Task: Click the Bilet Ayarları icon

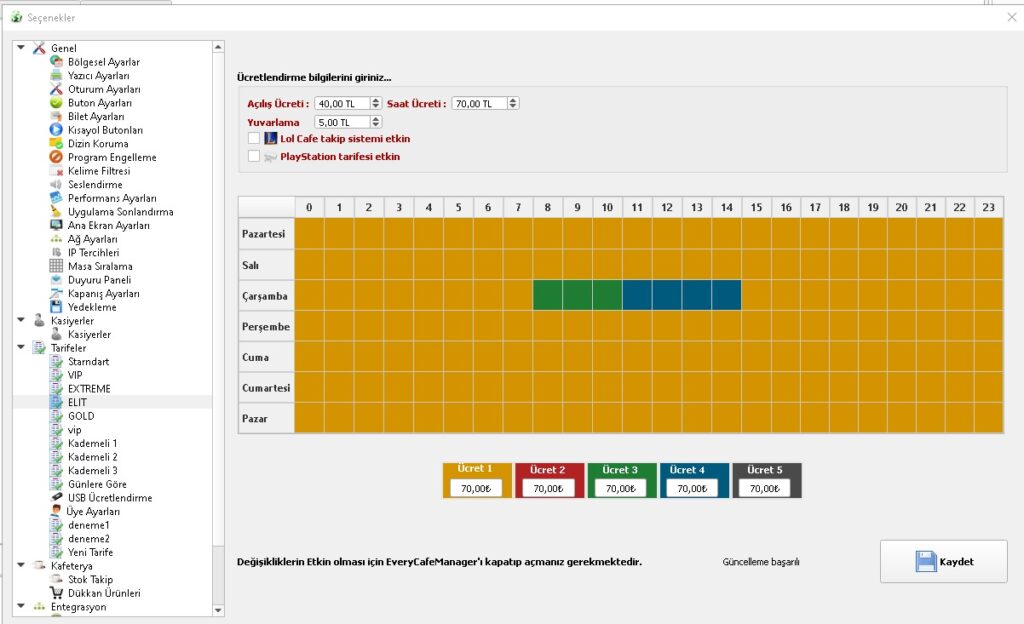Action: tap(57, 116)
